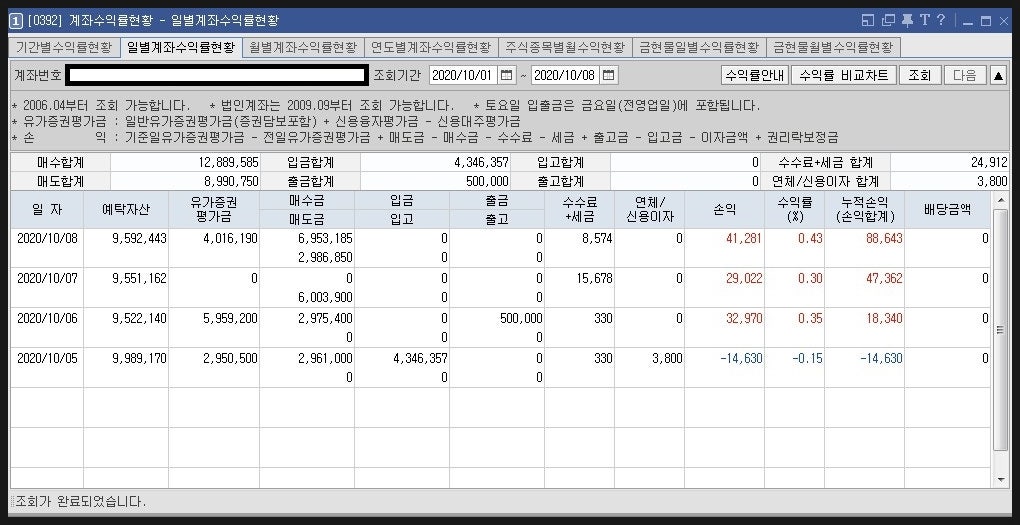The width and height of the screenshot is (1020, 525).
Task: Open the 월별계좌수익률현황 tab
Action: point(303,47)
